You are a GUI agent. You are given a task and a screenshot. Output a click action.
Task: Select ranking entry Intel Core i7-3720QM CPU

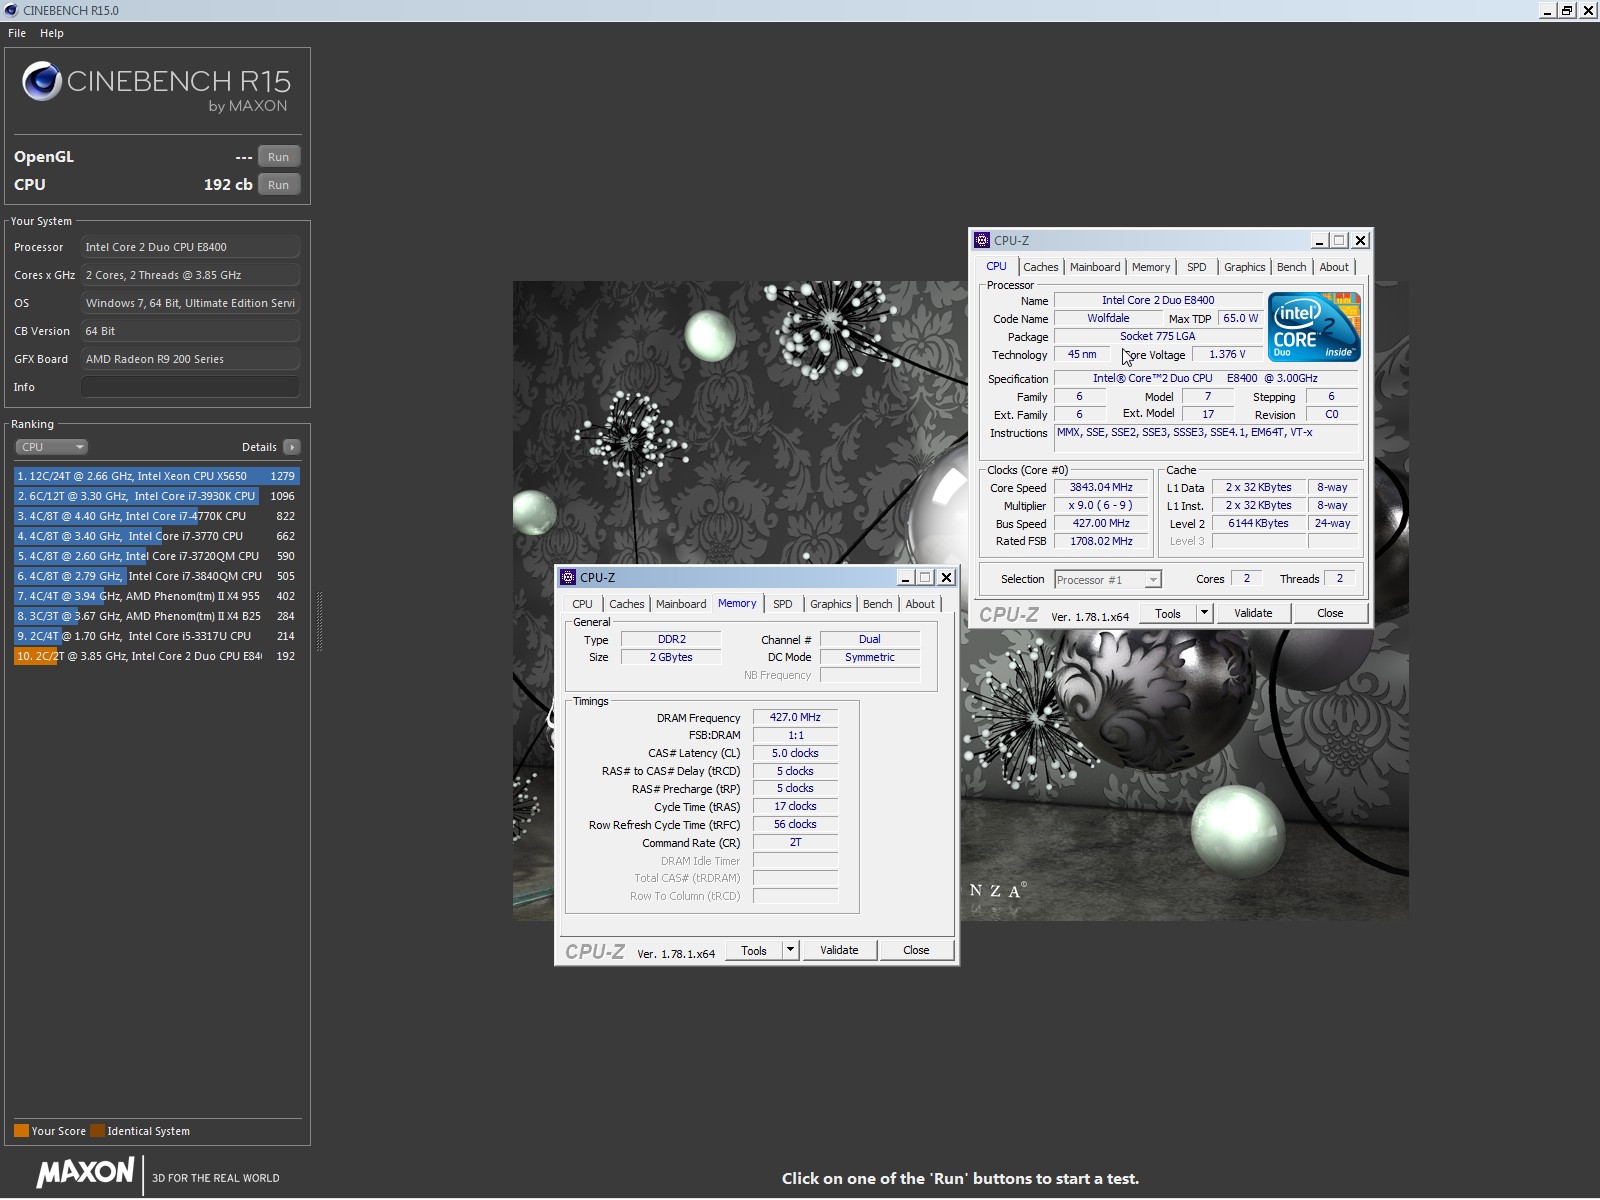(157, 556)
